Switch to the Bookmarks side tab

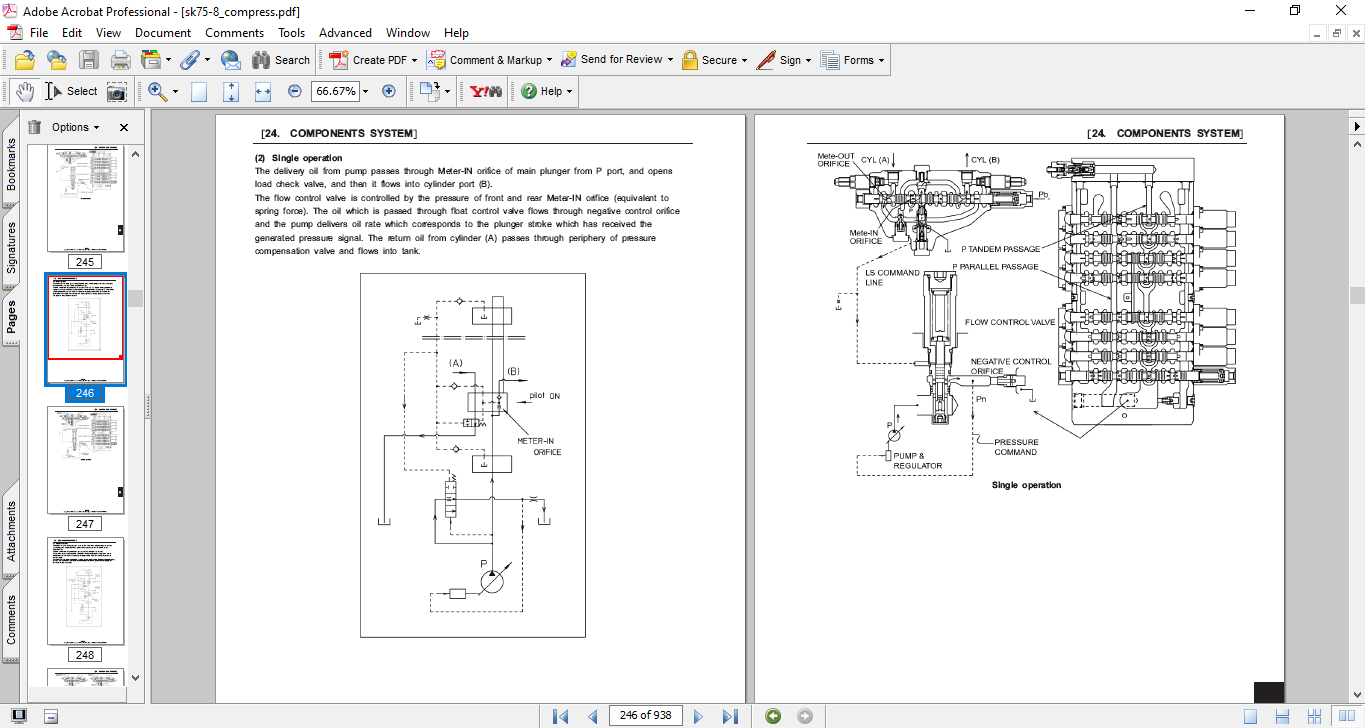tap(12, 164)
